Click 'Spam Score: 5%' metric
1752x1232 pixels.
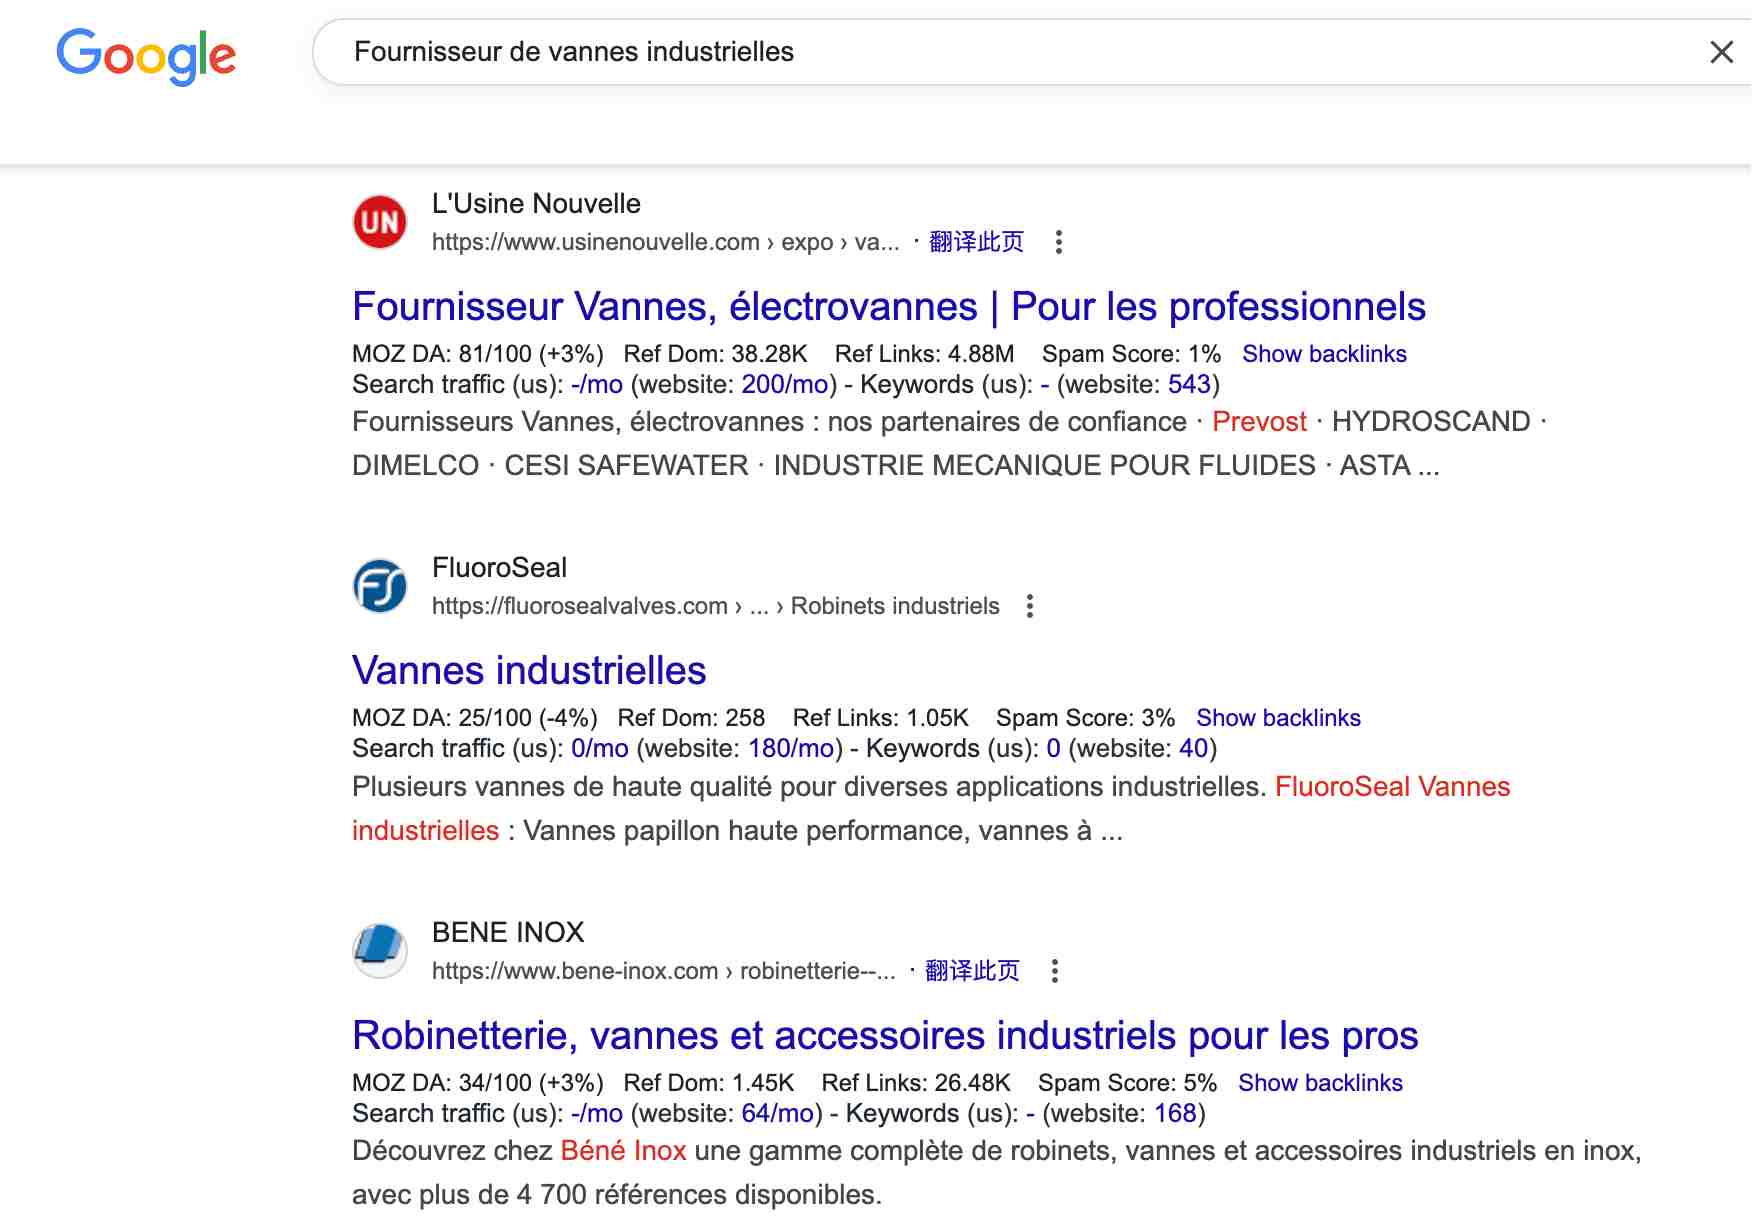1127,1083
